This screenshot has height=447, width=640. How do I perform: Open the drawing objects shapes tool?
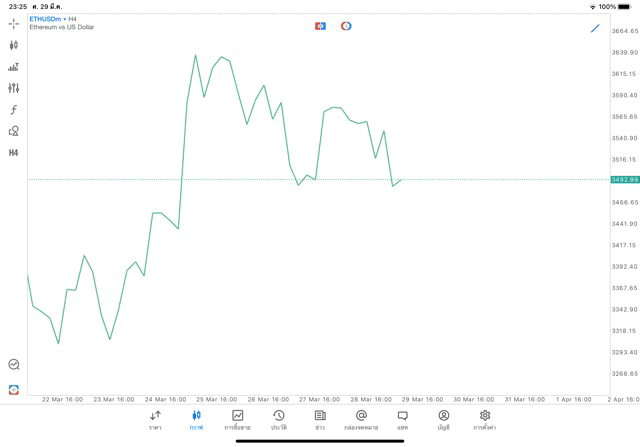click(x=14, y=131)
